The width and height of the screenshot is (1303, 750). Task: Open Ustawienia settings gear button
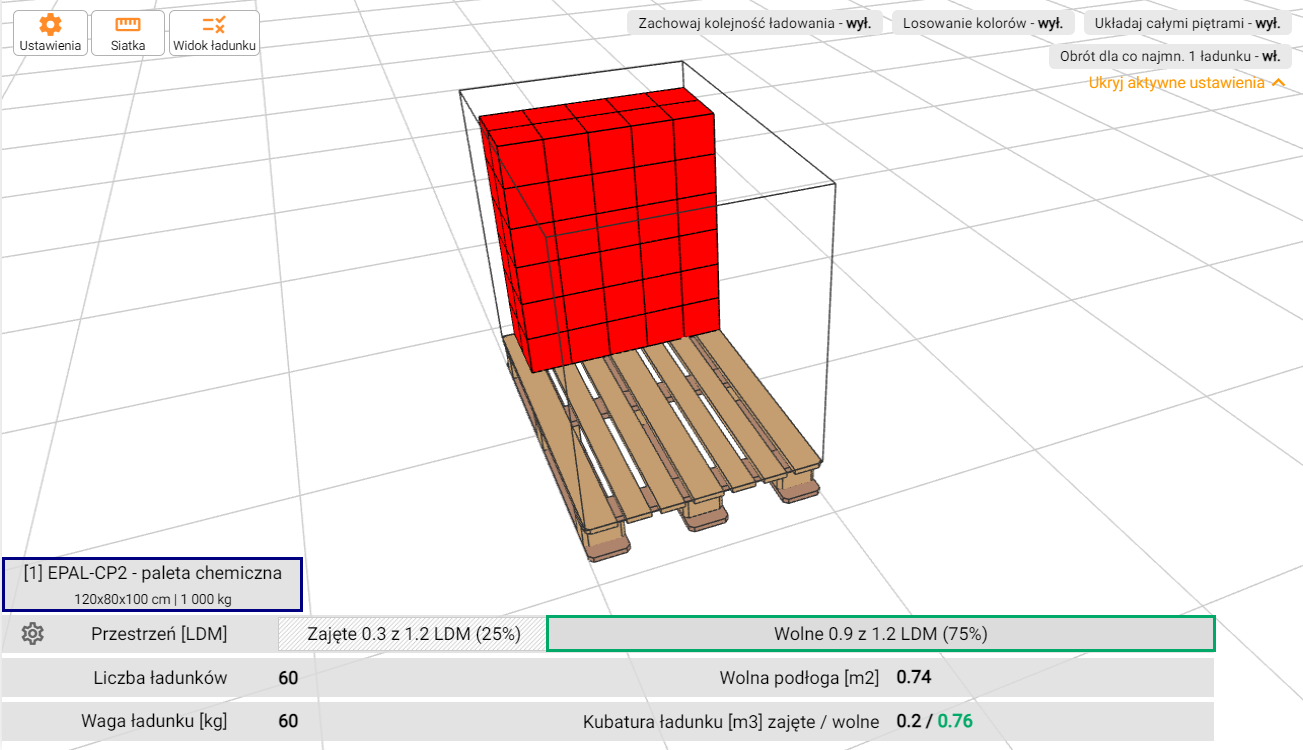click(50, 33)
